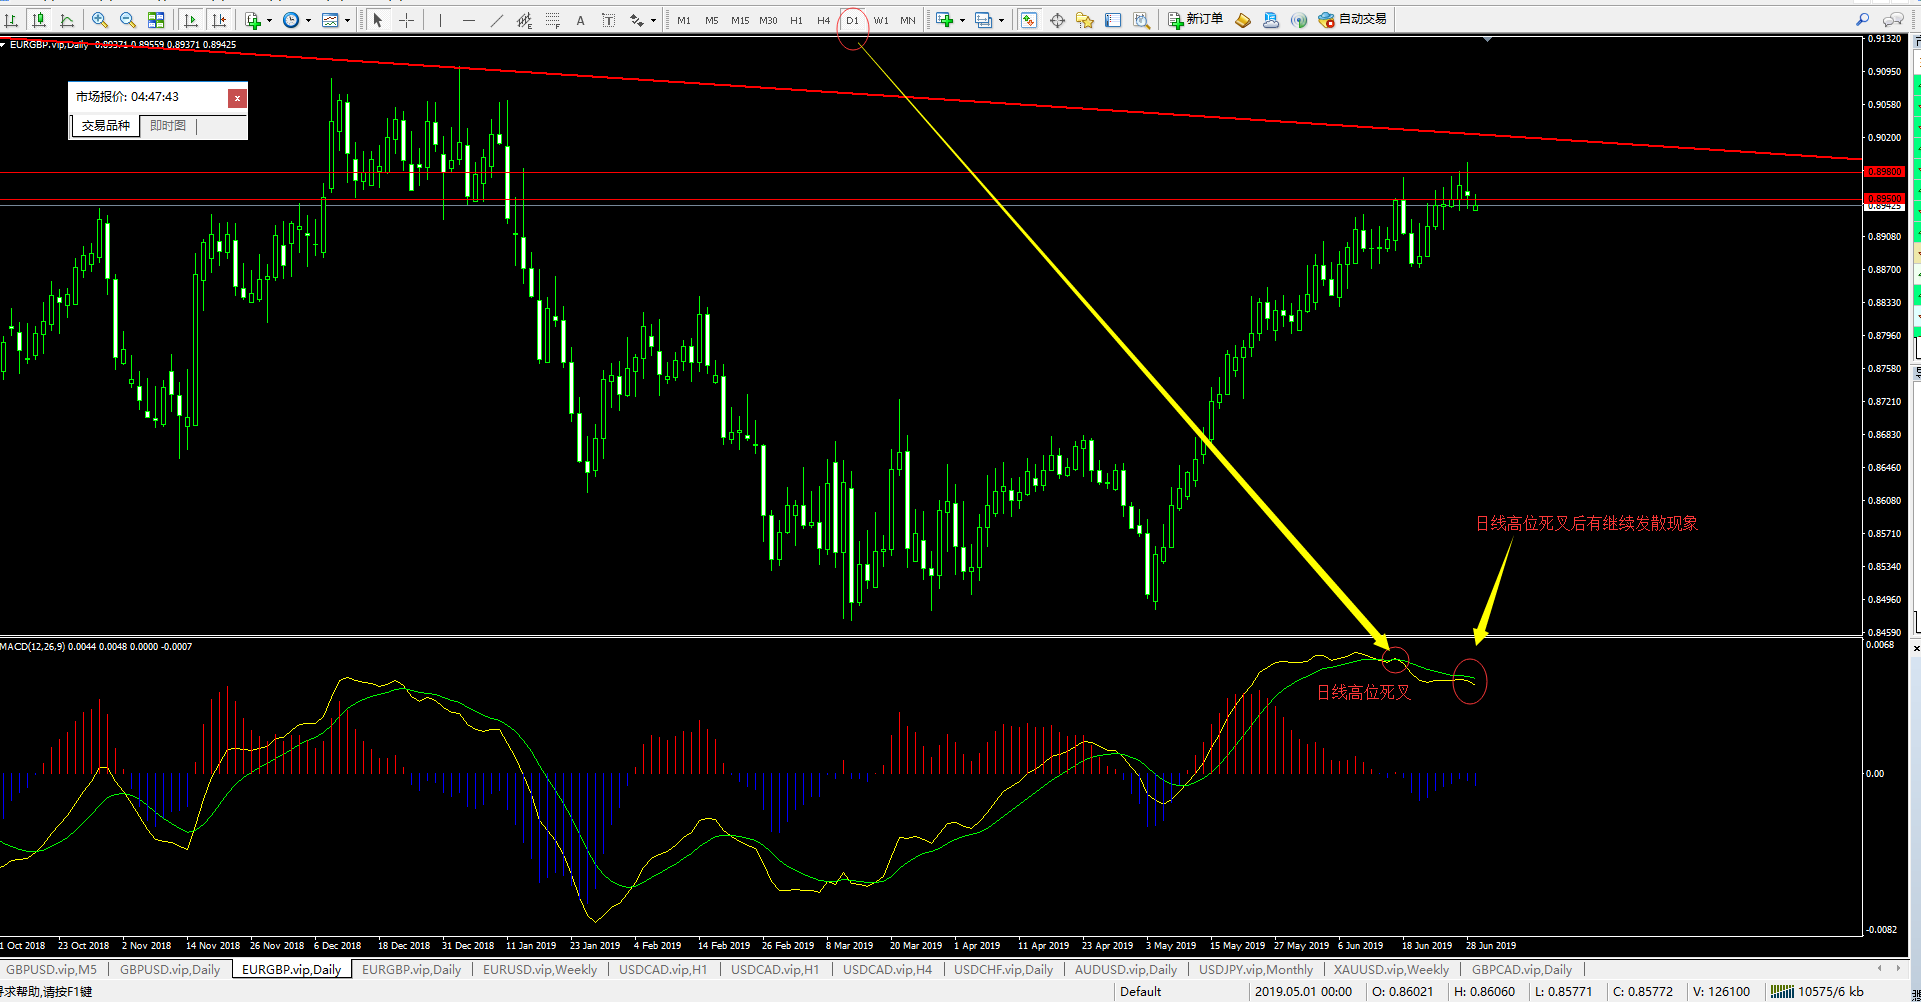Screen dimensions: 1921x1002
Task: Click the signals broadcast icon
Action: point(1299,20)
